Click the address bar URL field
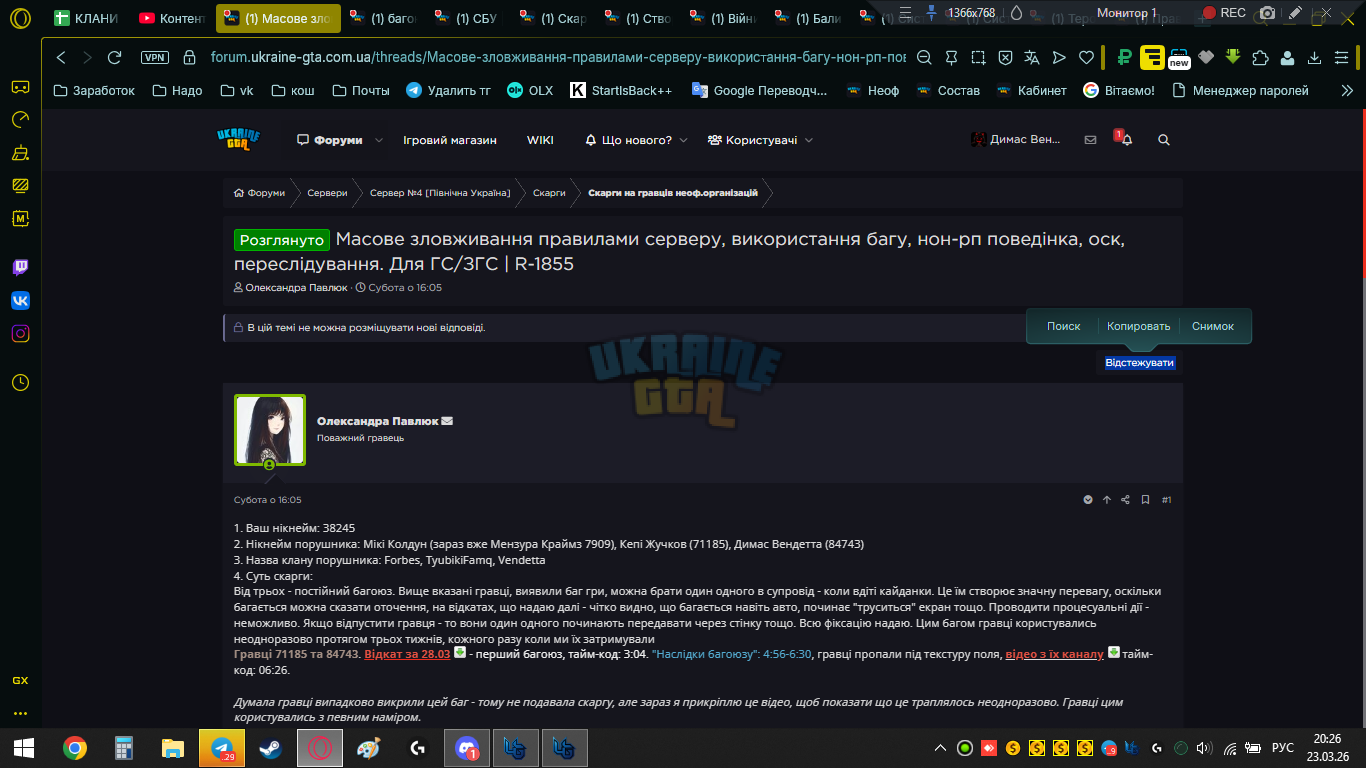 coord(558,57)
